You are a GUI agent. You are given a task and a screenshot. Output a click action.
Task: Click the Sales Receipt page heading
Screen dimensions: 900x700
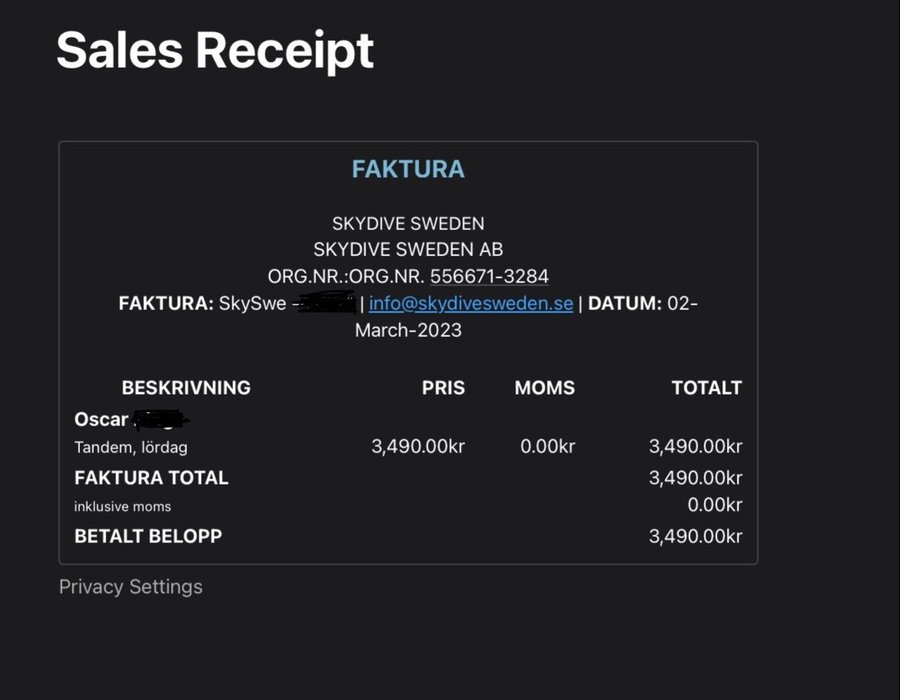[x=215, y=50]
